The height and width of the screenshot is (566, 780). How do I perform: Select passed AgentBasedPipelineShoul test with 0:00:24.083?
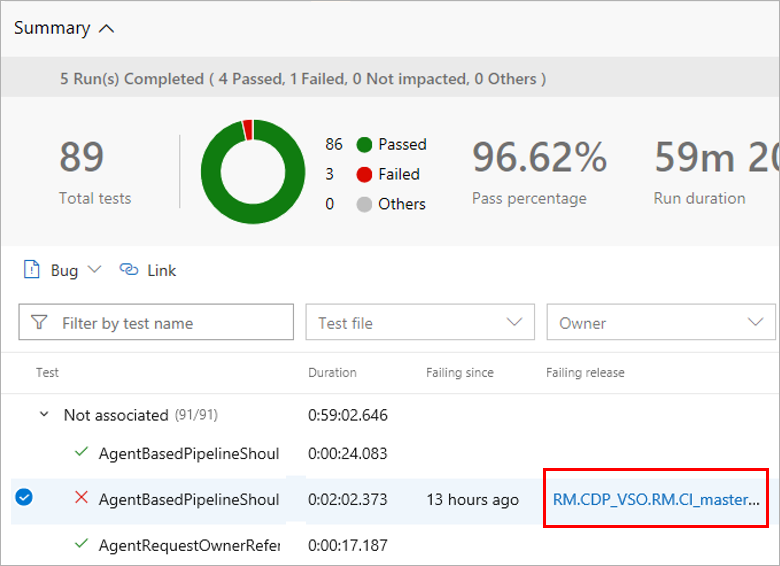[x=189, y=454]
